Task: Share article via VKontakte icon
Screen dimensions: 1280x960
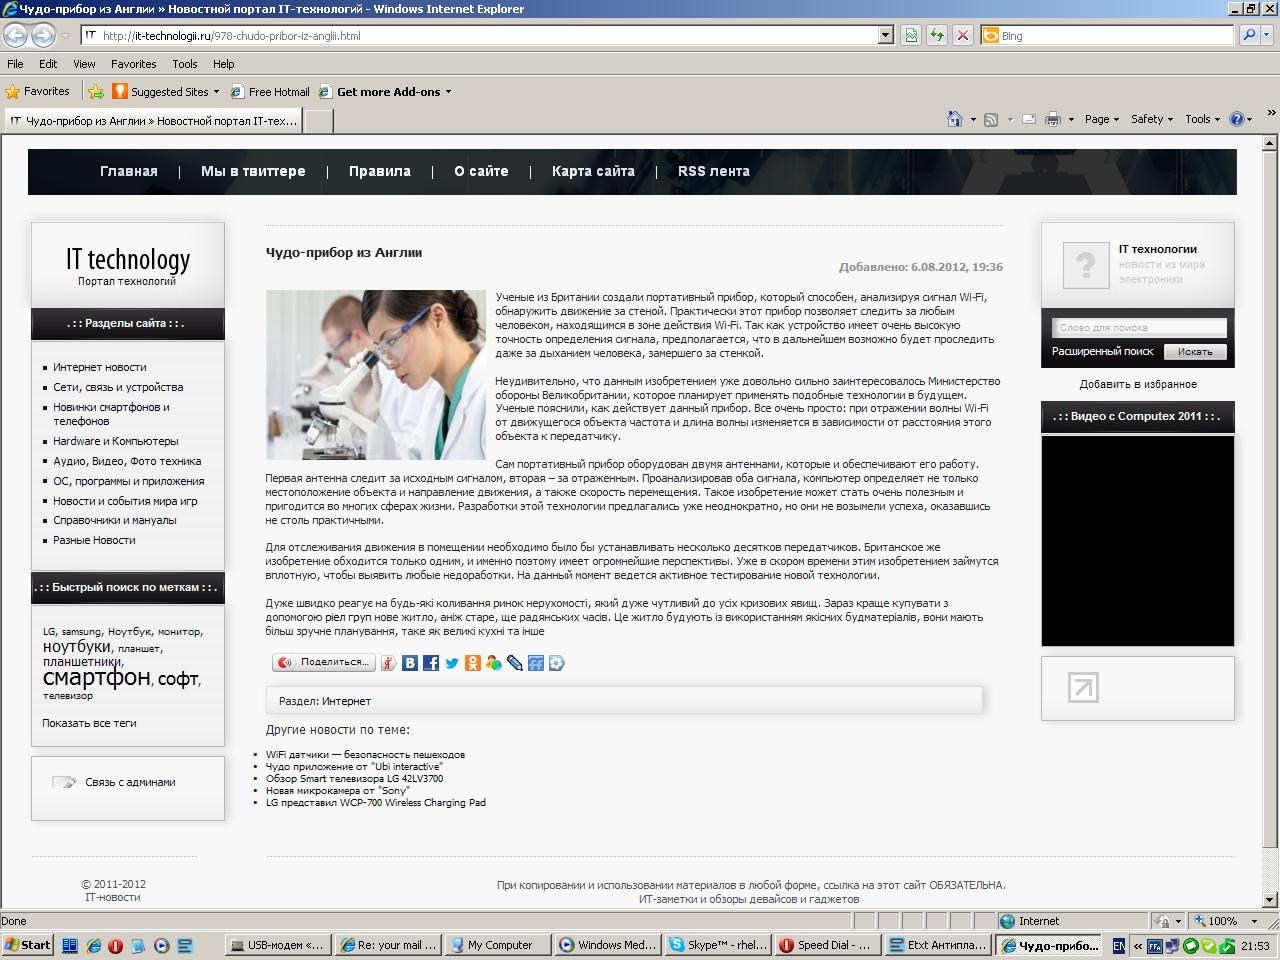Action: (x=410, y=663)
